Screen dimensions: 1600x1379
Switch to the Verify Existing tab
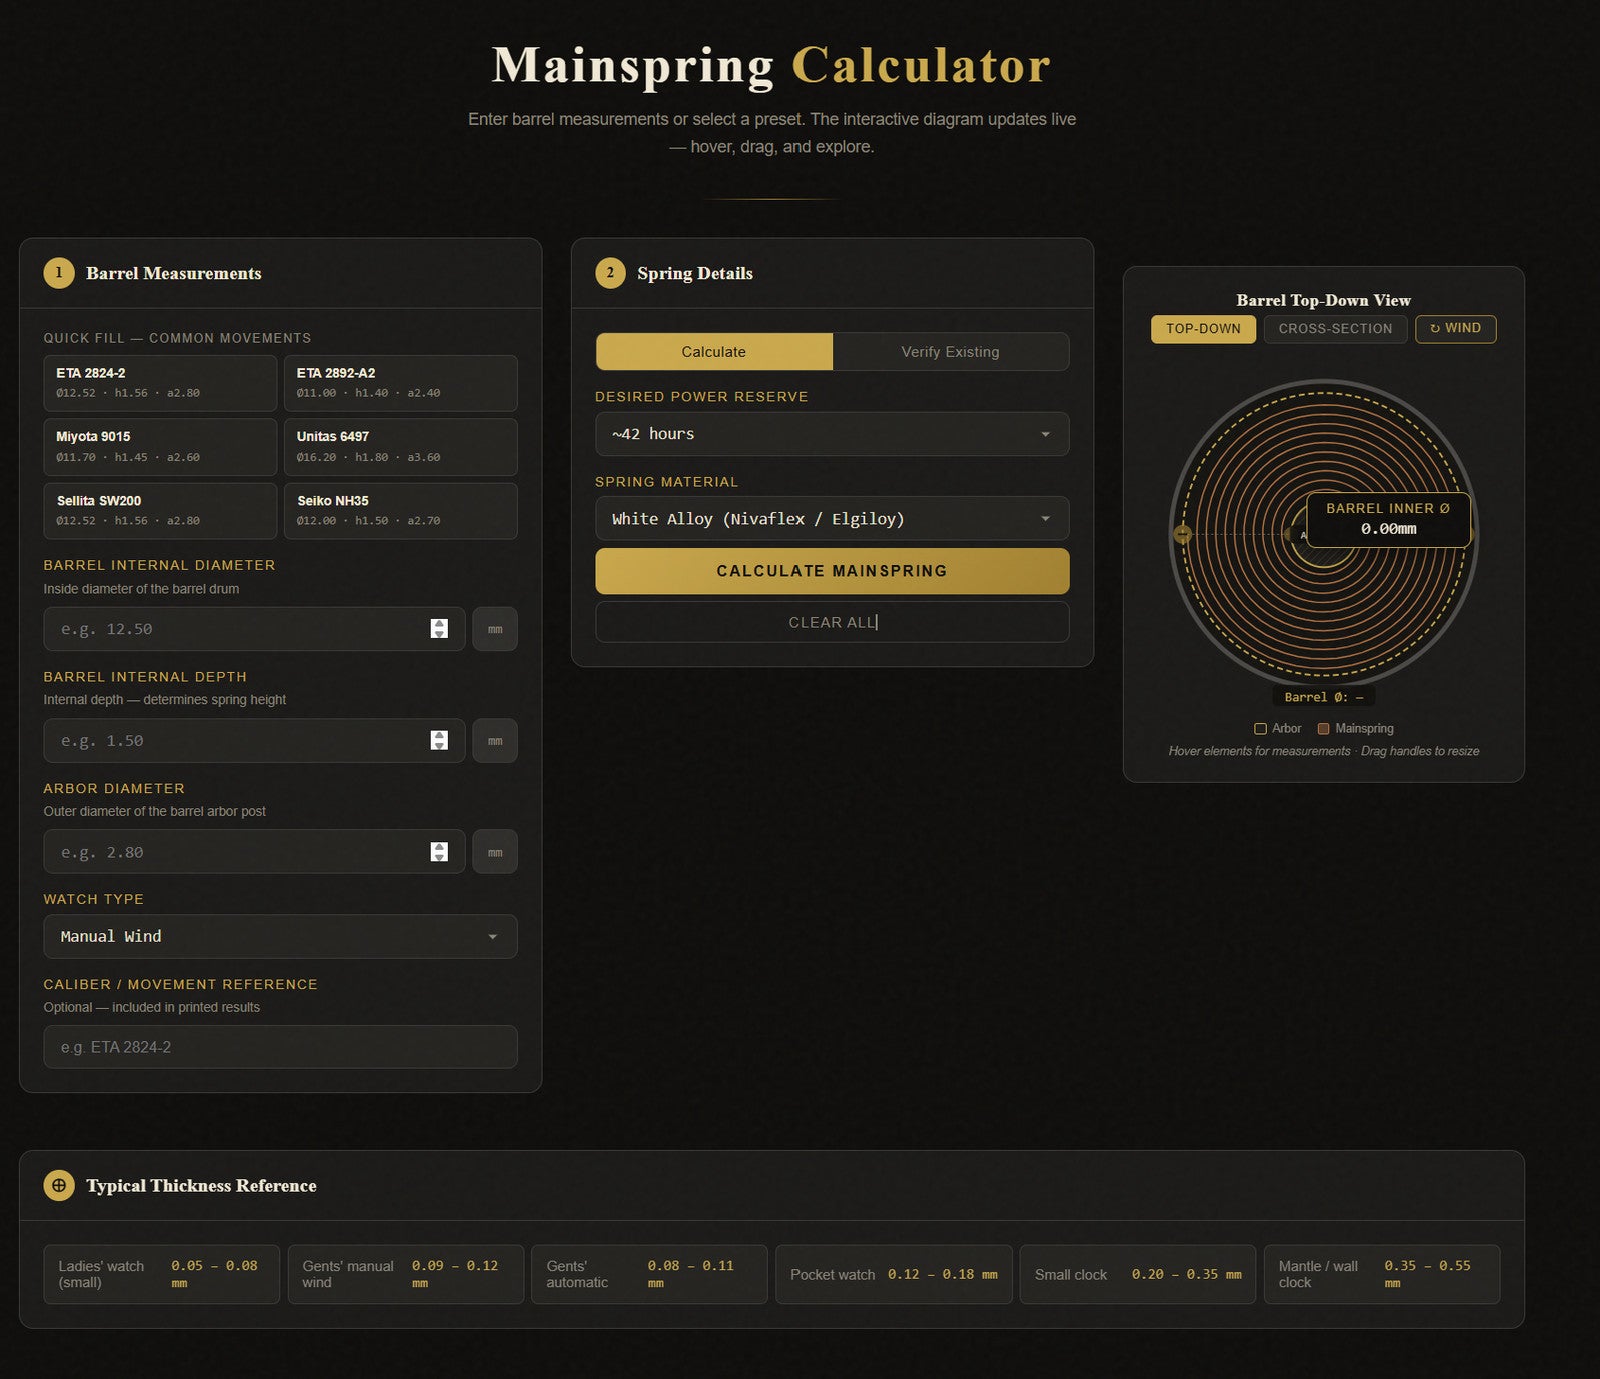click(x=950, y=352)
